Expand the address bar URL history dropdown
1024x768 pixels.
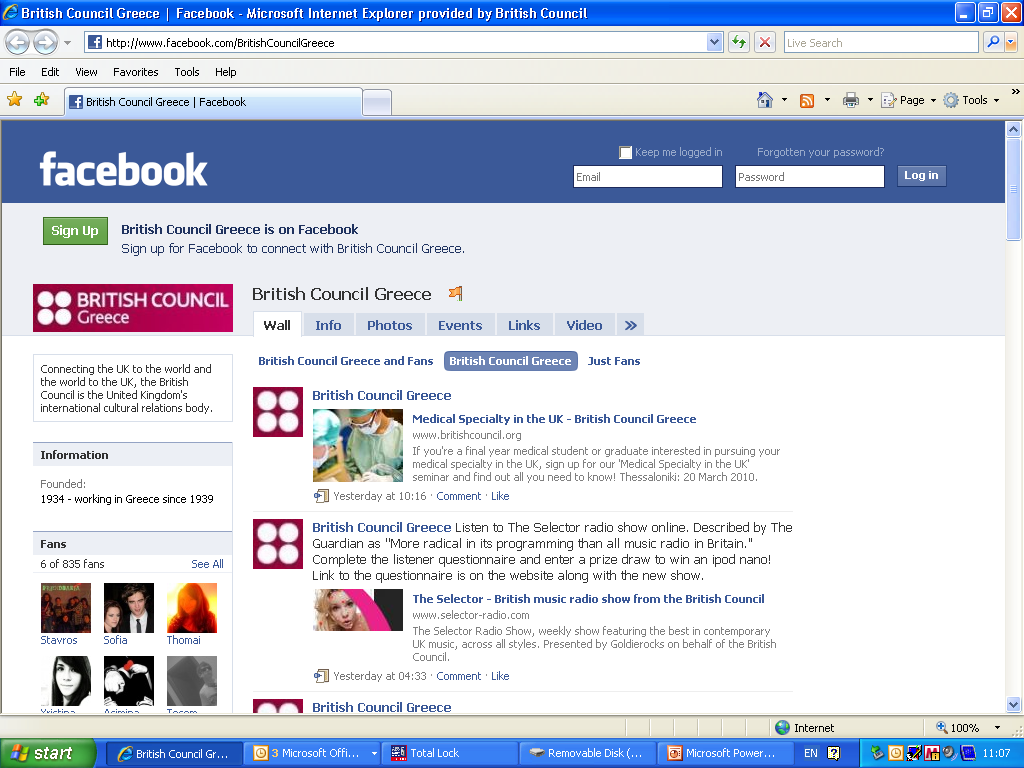tap(714, 42)
